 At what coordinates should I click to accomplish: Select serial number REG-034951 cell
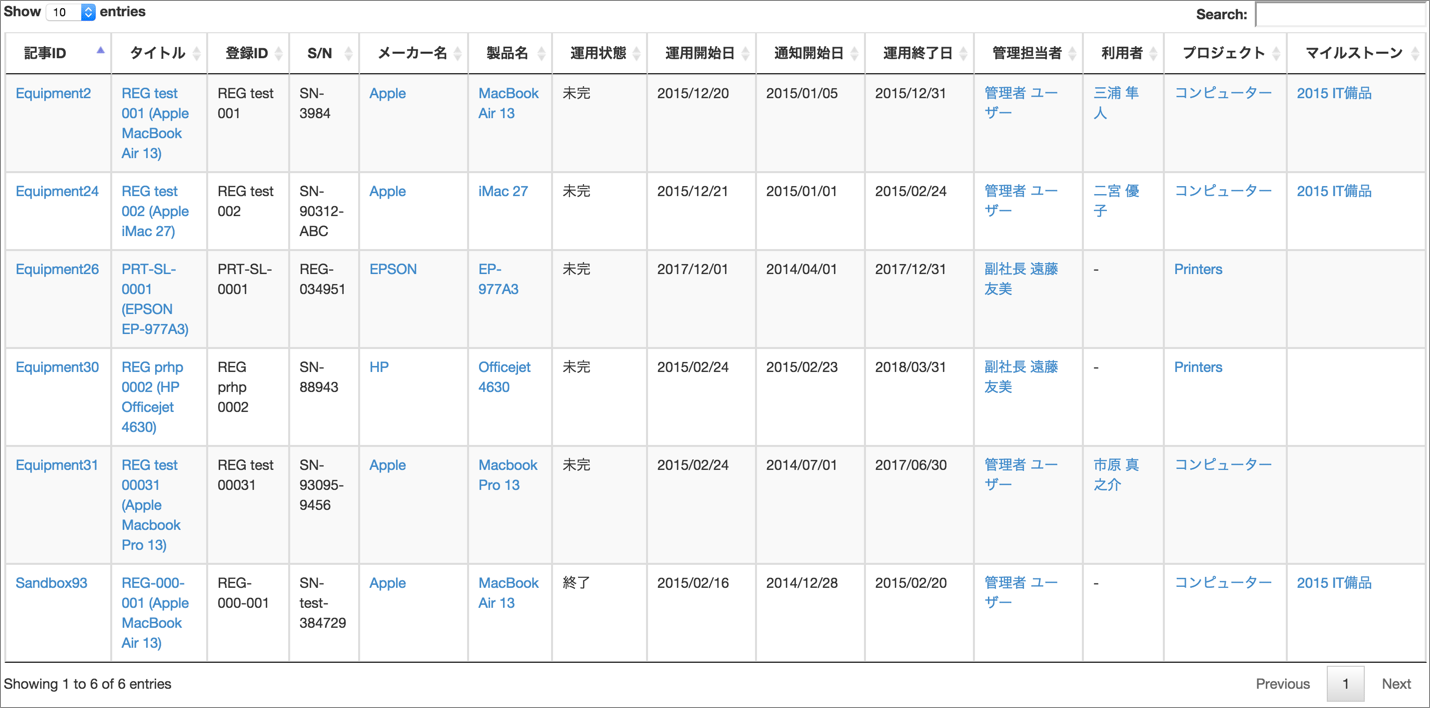tap(324, 299)
